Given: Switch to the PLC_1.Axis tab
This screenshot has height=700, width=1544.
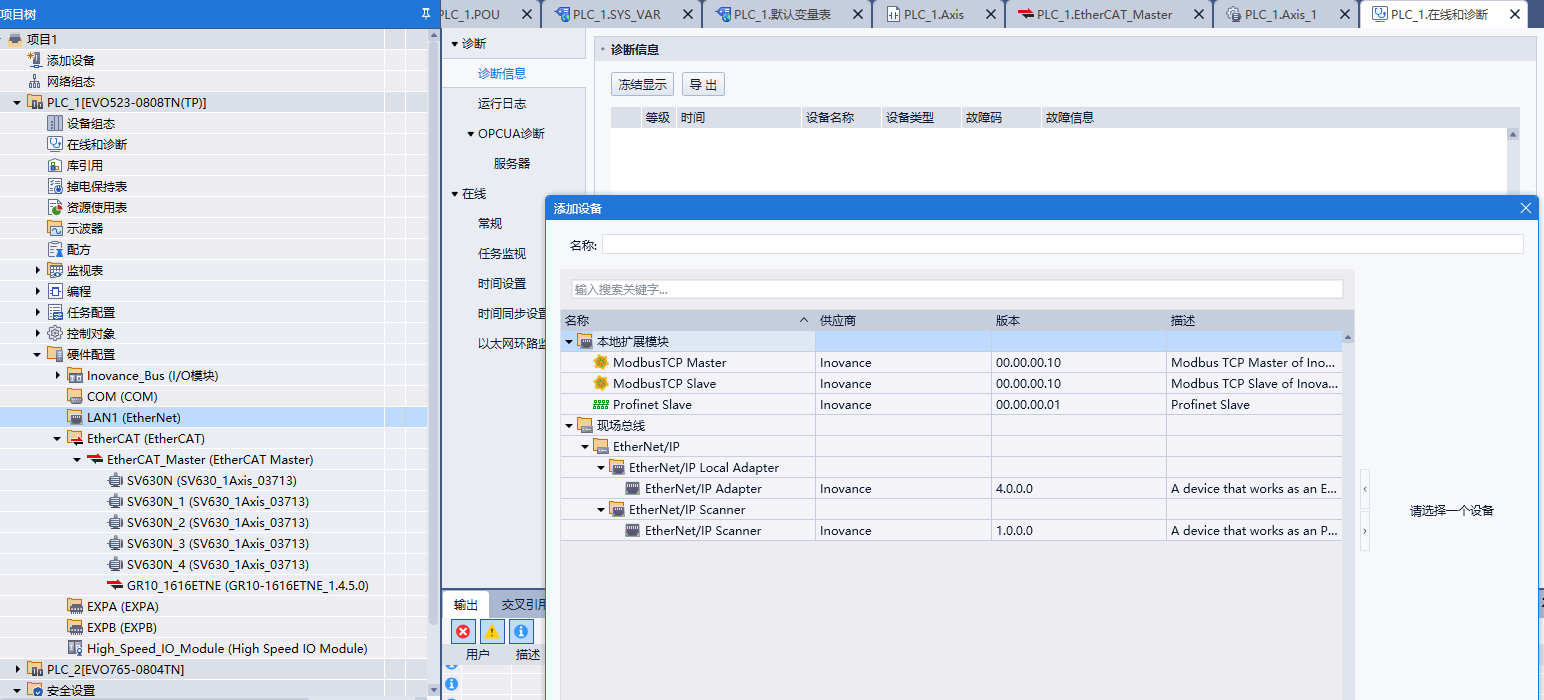Looking at the screenshot, I should coord(933,14).
